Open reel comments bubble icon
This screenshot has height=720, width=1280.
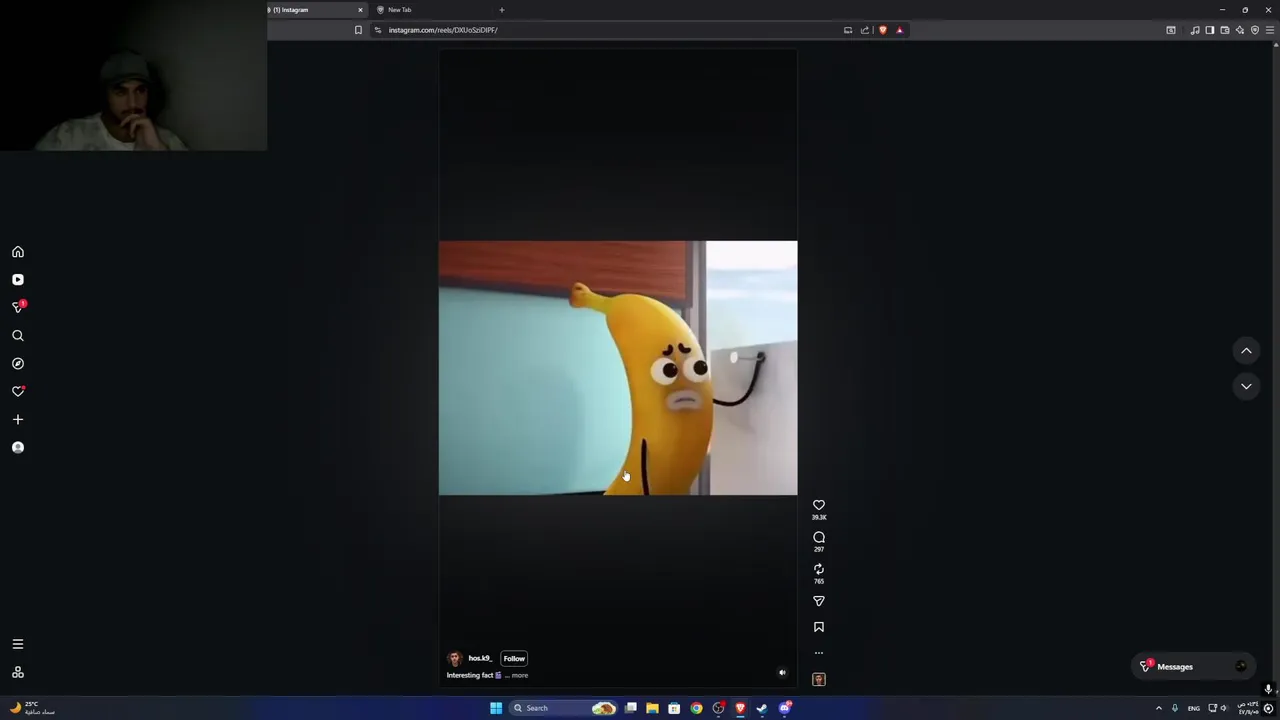pos(819,537)
